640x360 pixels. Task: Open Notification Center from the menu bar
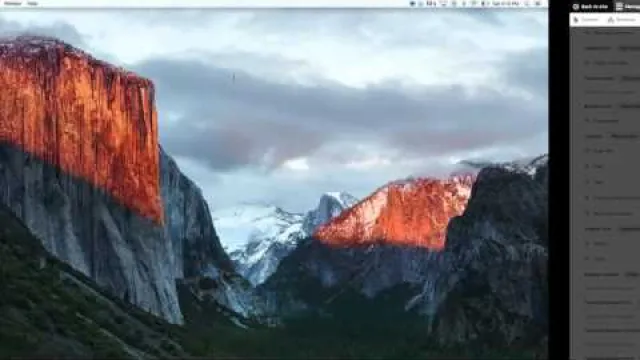[x=538, y=3]
